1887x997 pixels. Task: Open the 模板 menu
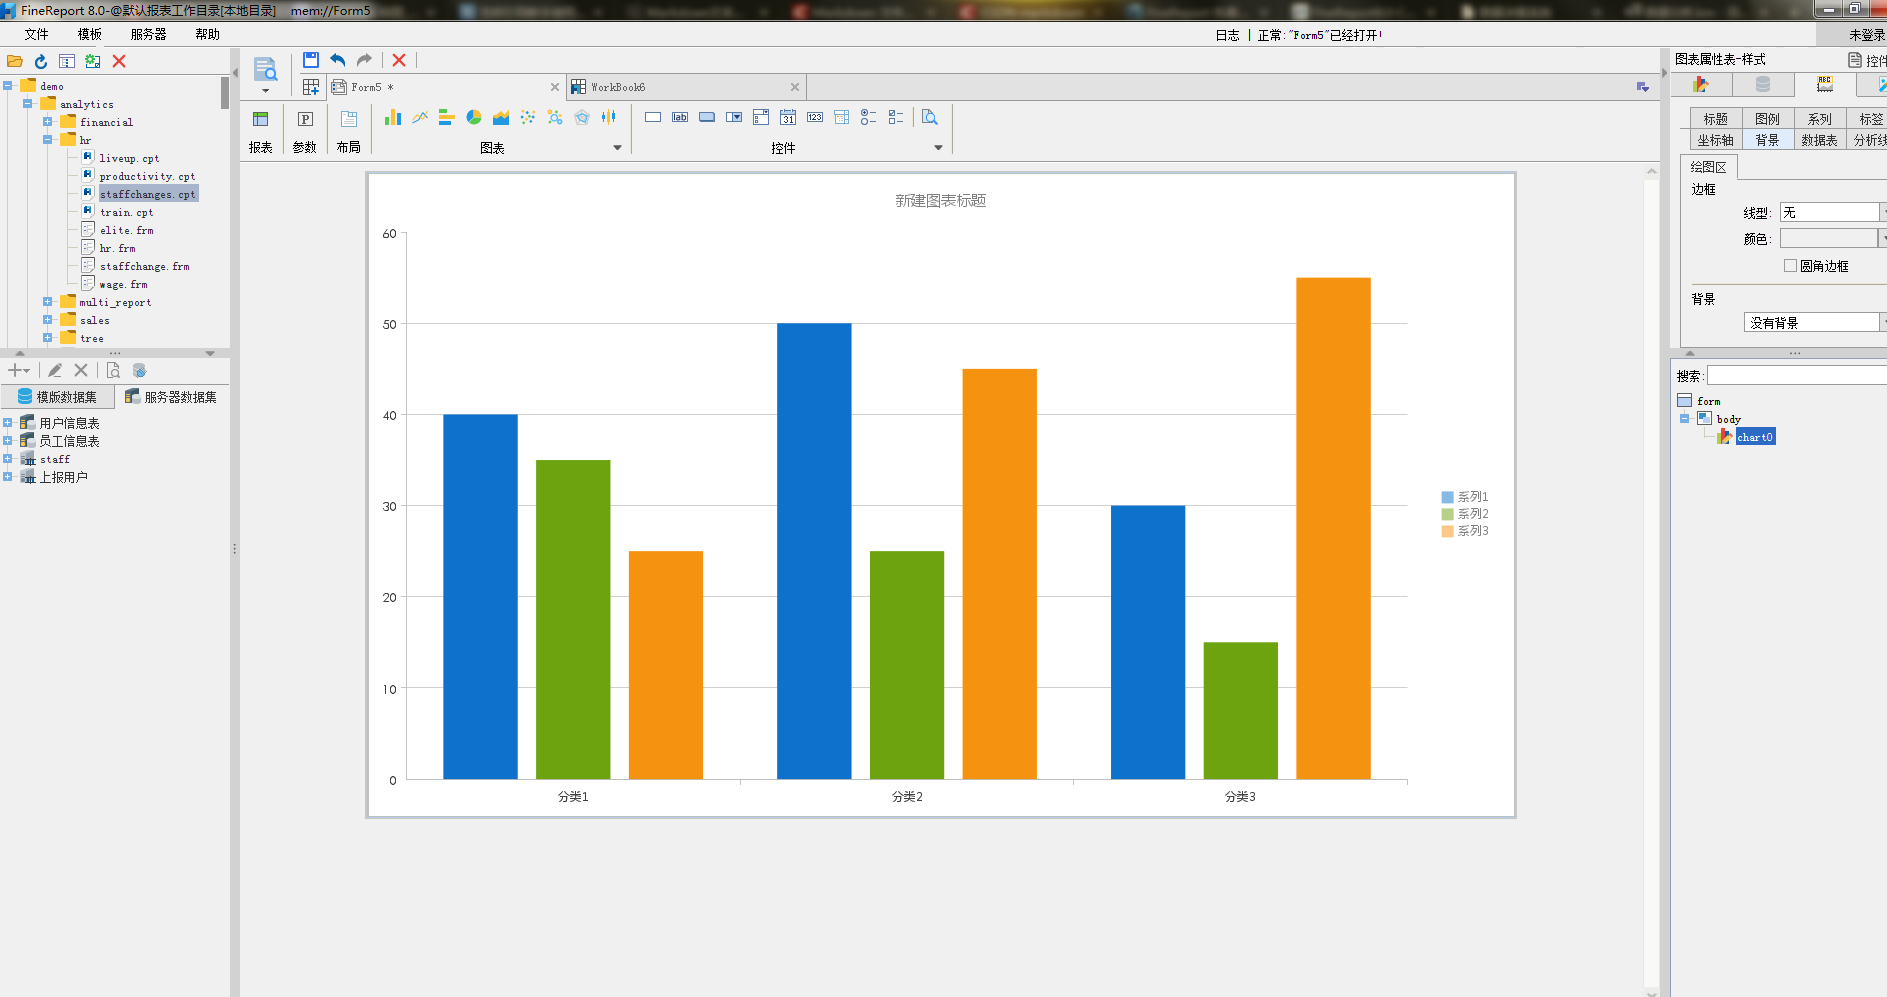coord(90,34)
